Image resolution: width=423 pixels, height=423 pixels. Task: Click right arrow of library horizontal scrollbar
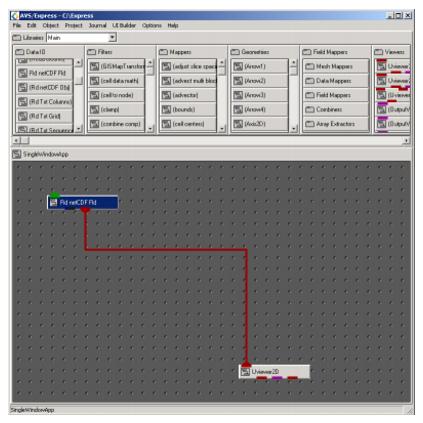(x=406, y=141)
